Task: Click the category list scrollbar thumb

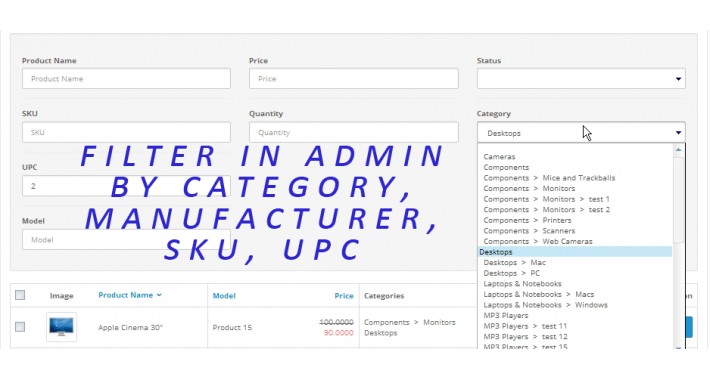Action: coord(678,199)
